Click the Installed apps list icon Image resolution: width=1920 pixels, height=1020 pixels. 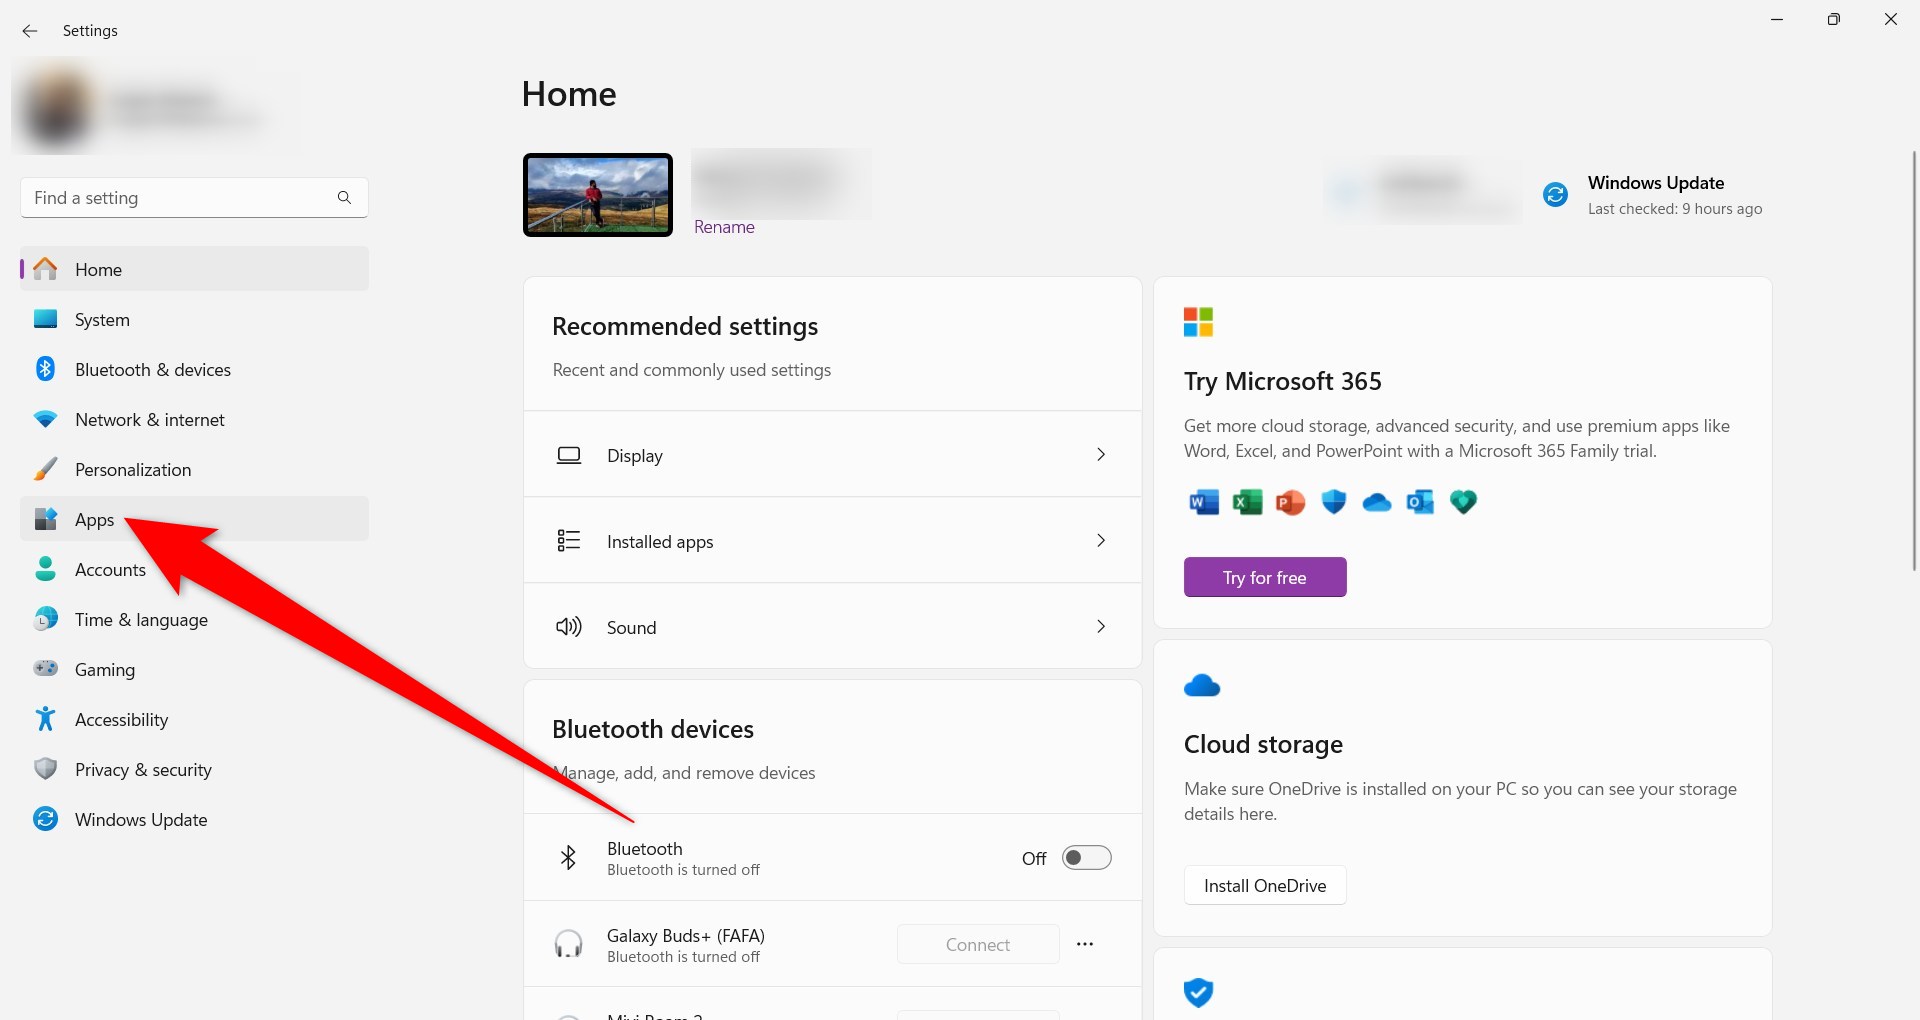[x=569, y=541]
